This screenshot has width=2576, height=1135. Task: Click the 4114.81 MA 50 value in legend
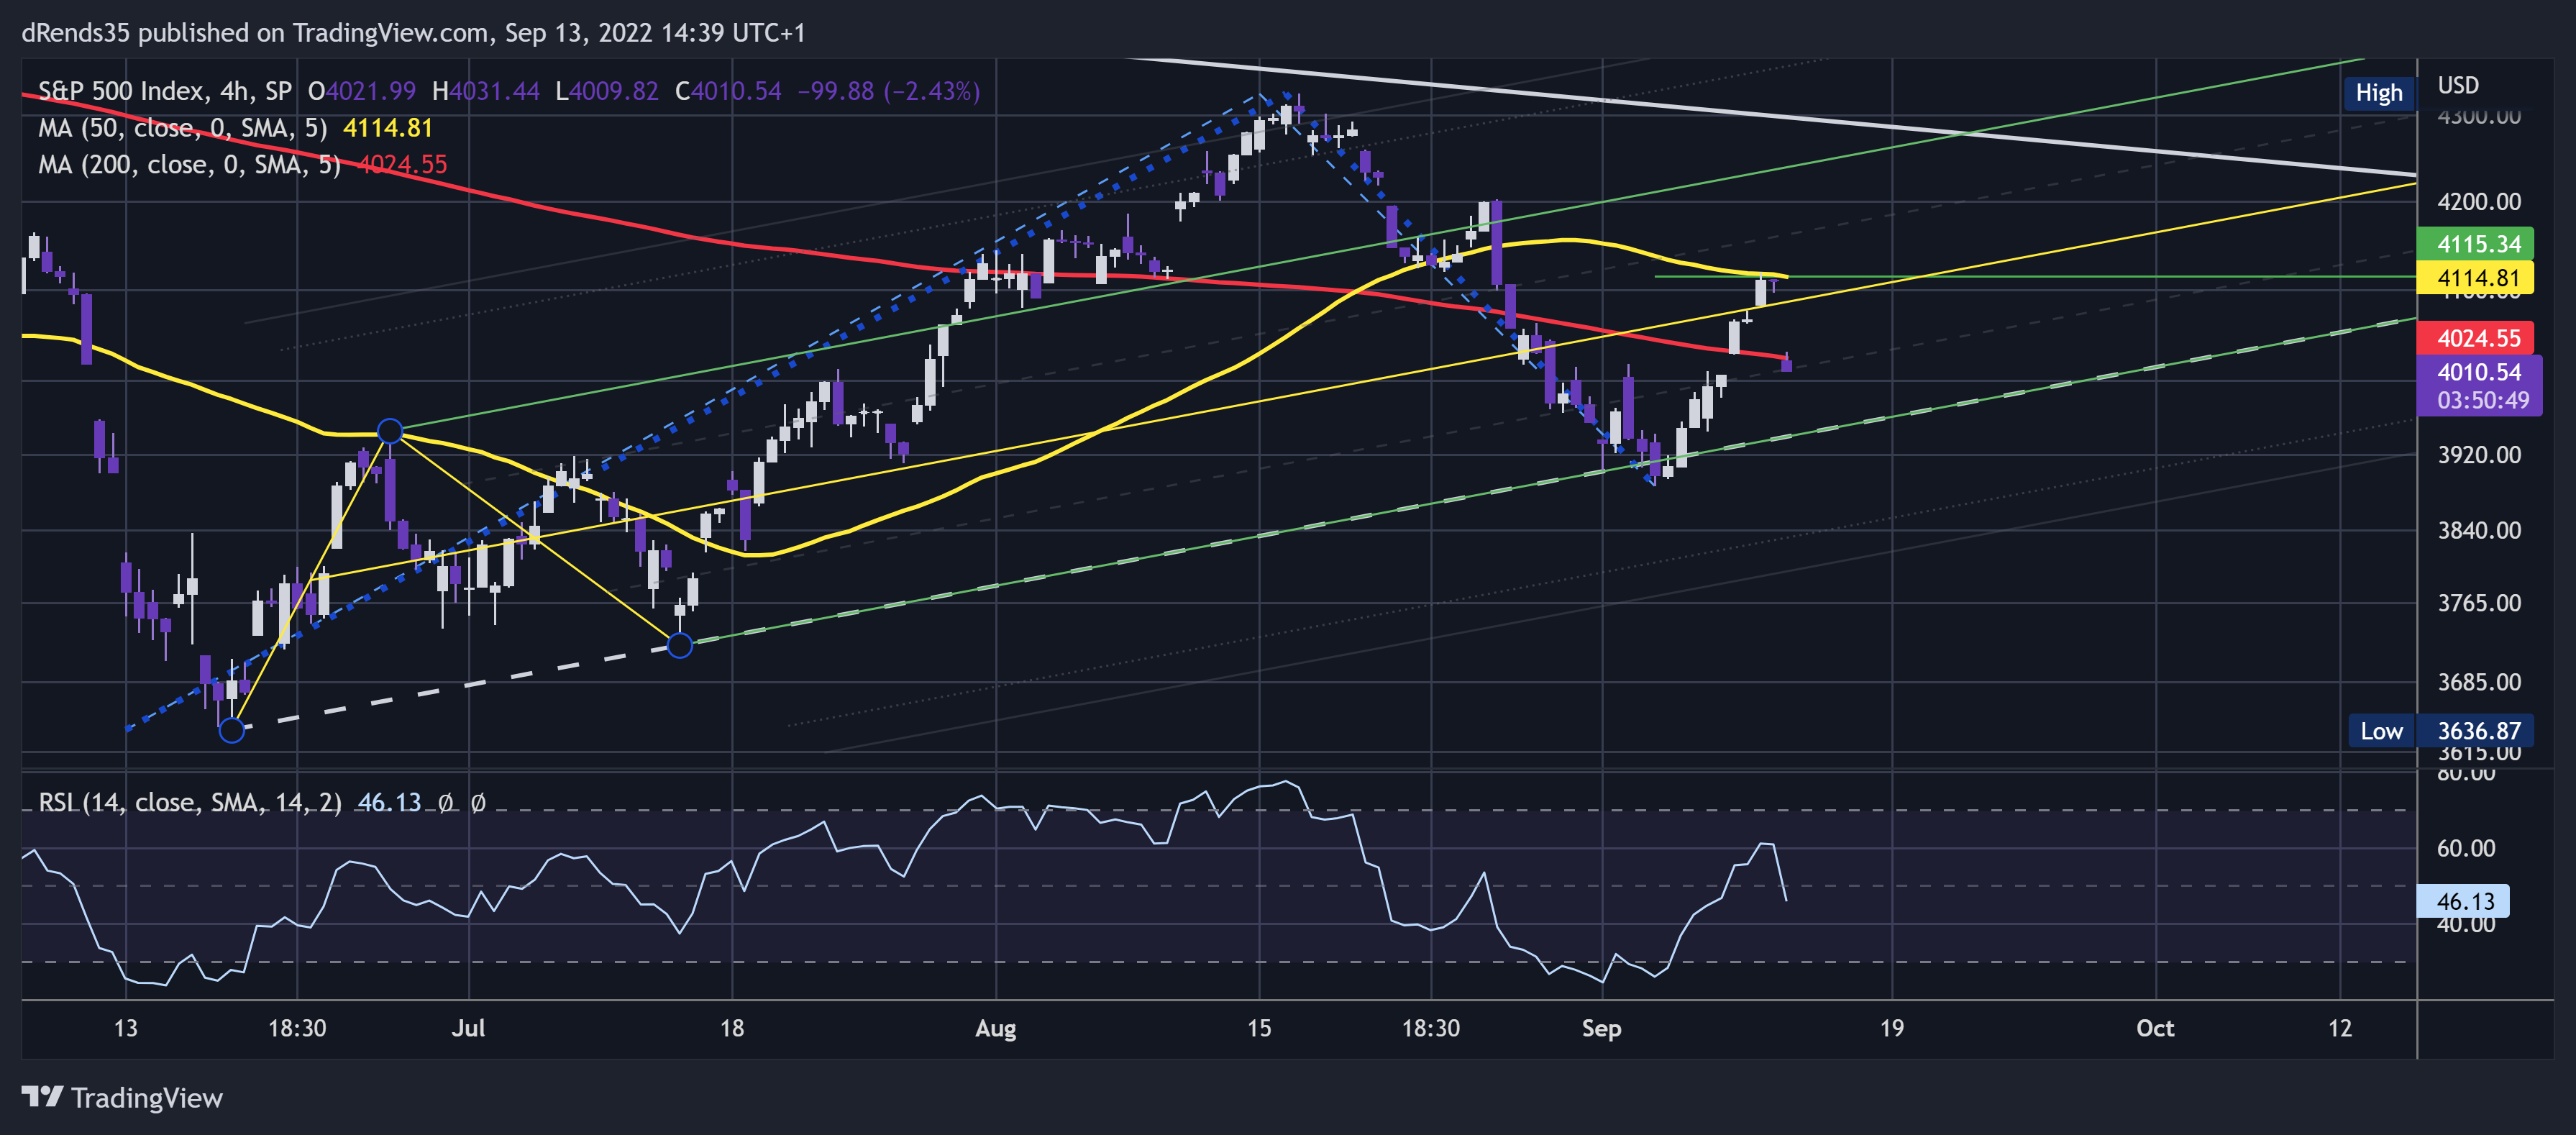[x=388, y=128]
